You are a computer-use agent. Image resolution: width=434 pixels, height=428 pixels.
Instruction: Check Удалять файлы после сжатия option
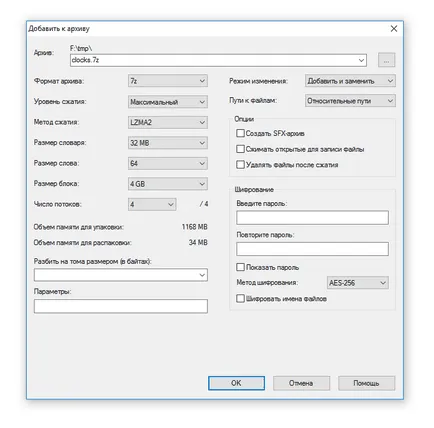tap(240, 165)
